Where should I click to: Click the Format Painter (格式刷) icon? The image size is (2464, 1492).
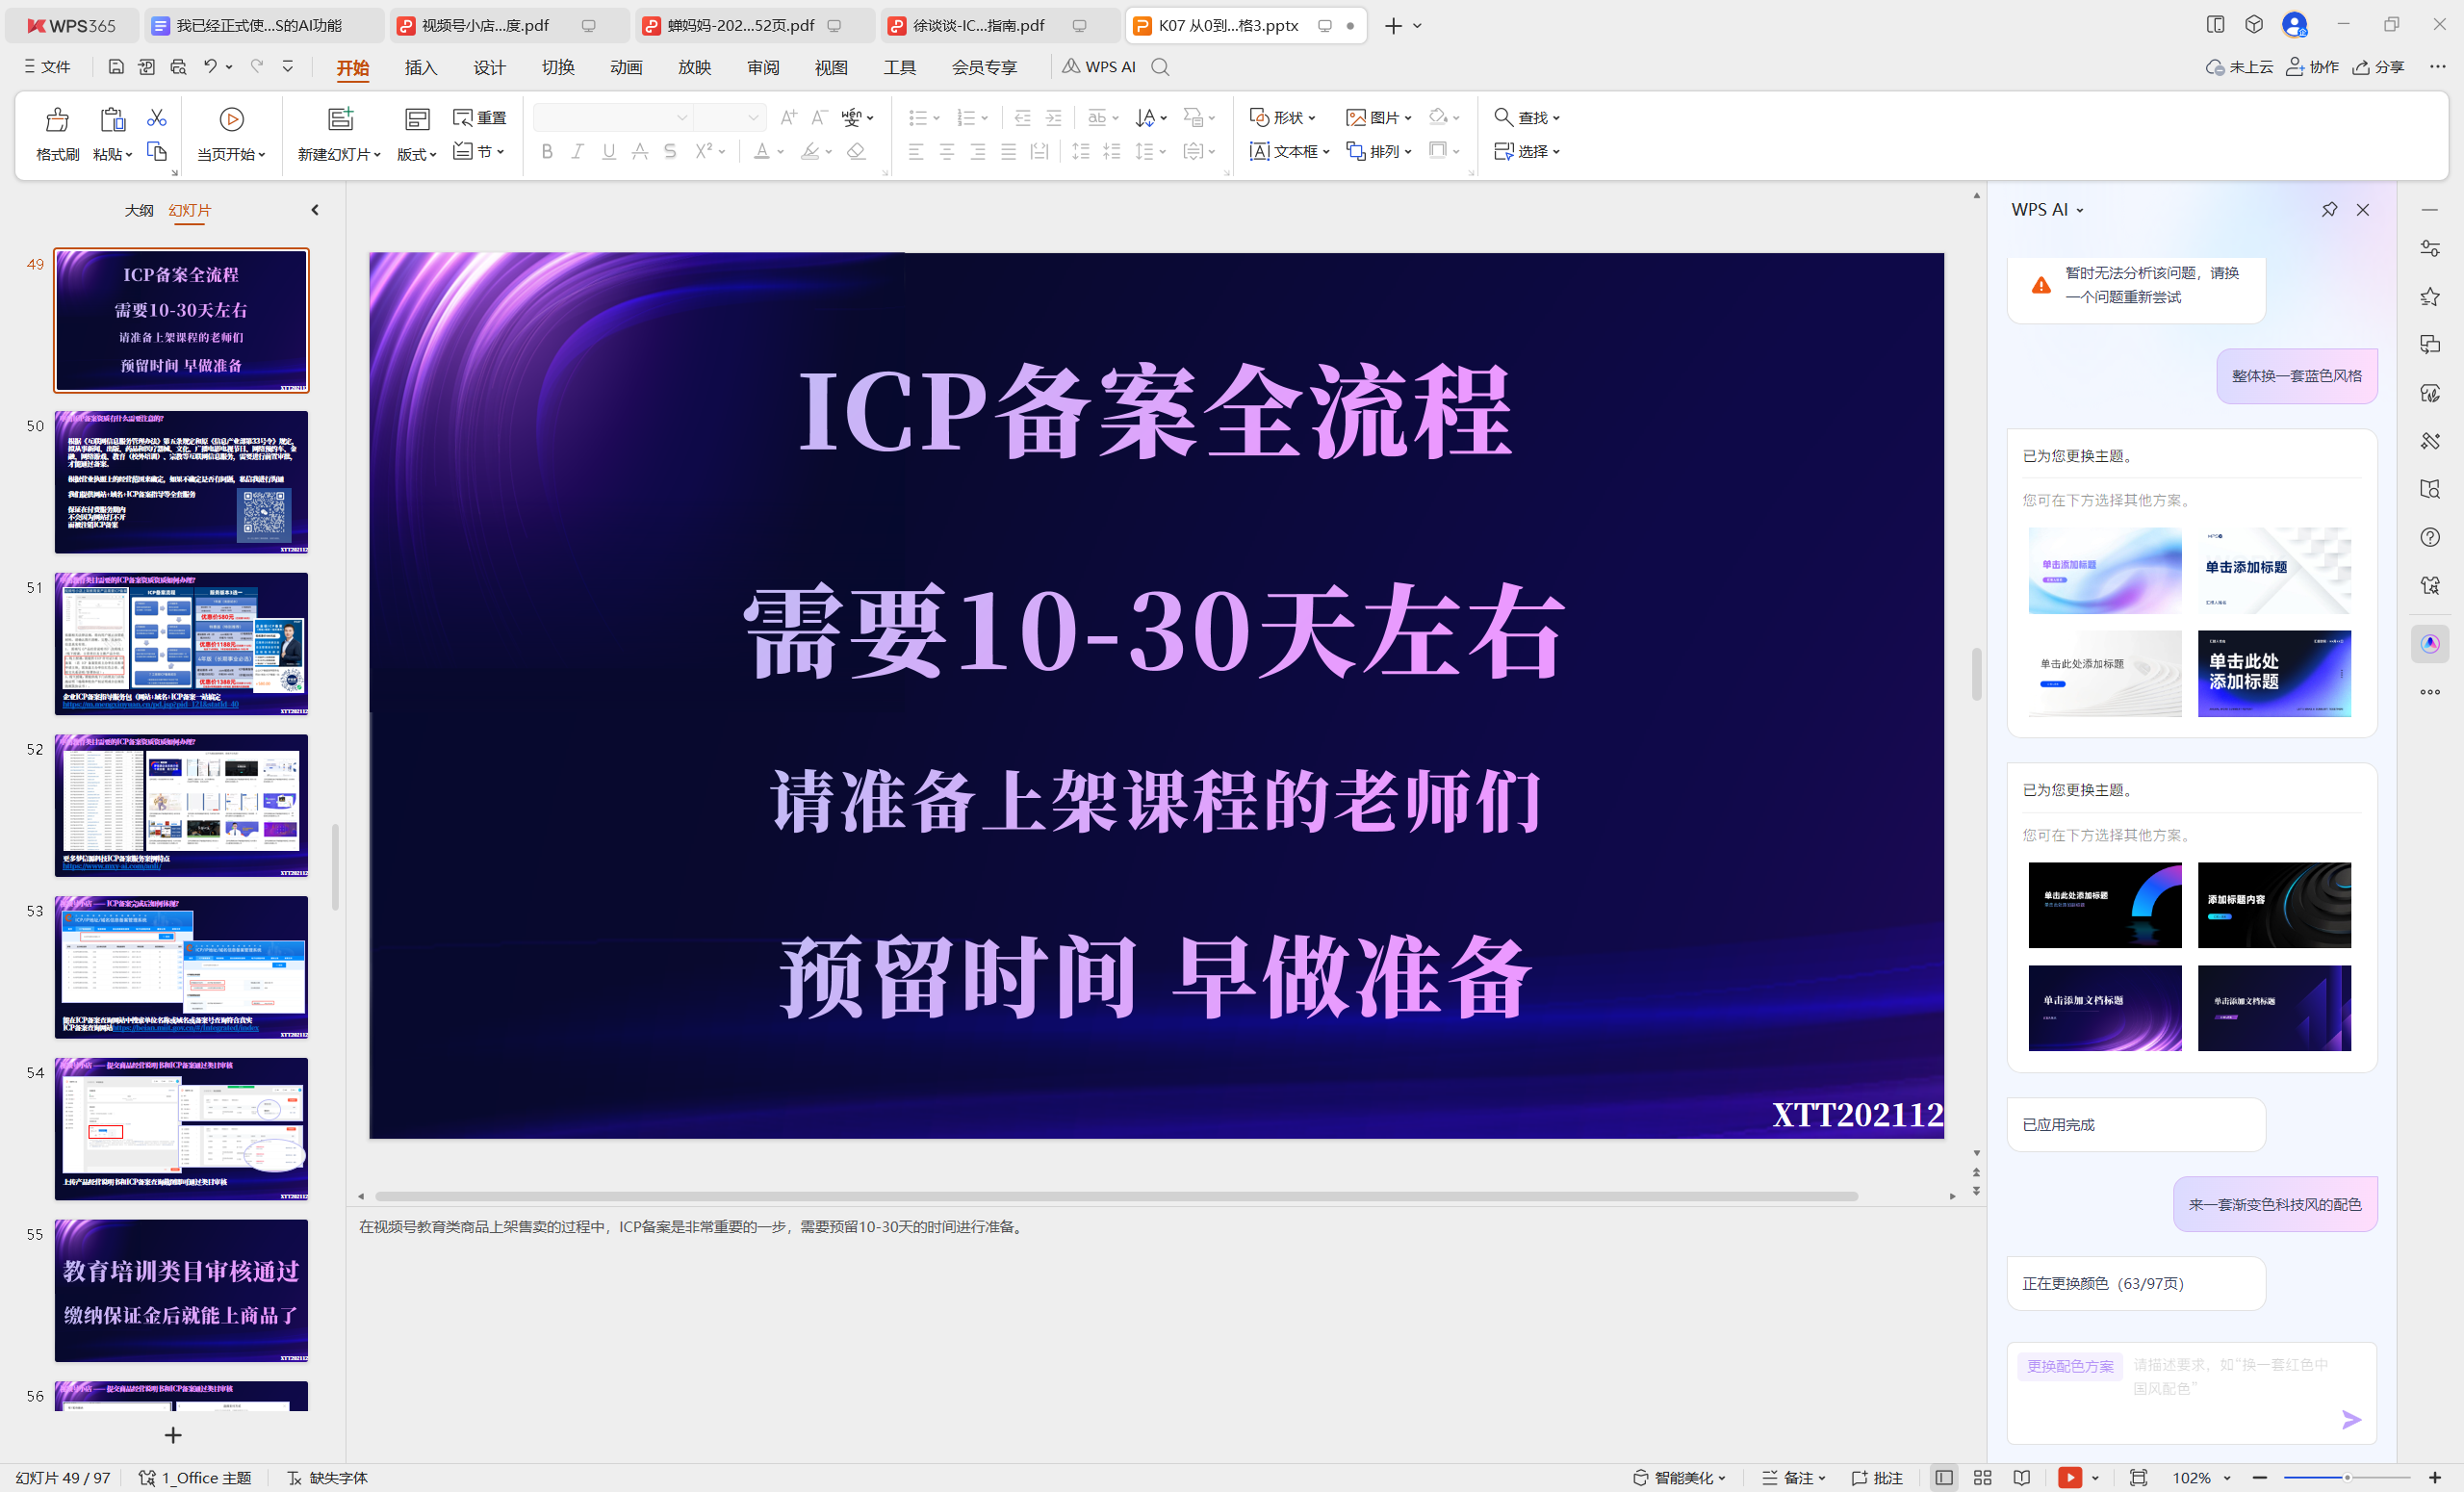(57, 121)
